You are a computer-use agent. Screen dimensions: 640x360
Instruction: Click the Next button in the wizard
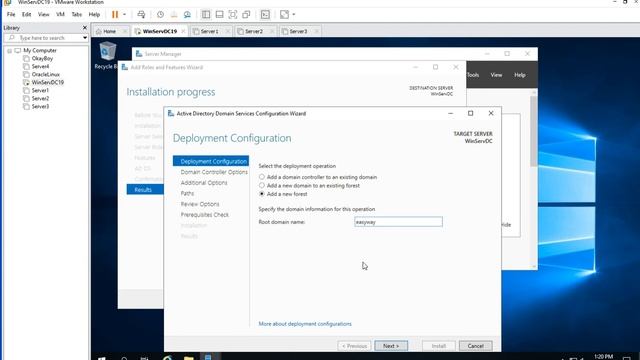(x=391, y=346)
